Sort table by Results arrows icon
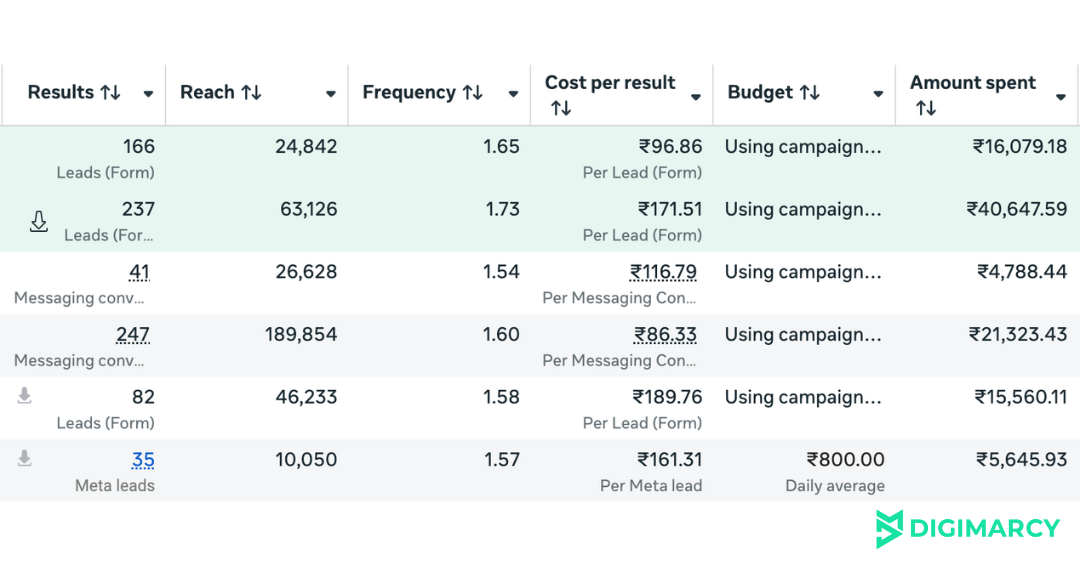 pyautogui.click(x=110, y=93)
